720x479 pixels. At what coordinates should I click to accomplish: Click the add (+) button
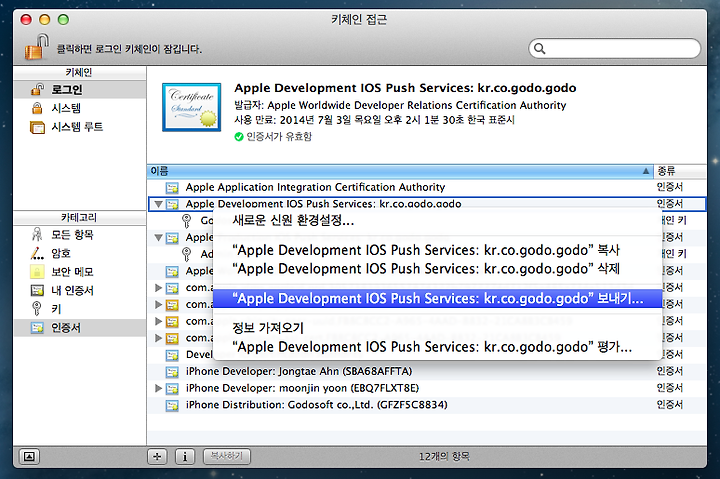pos(157,456)
